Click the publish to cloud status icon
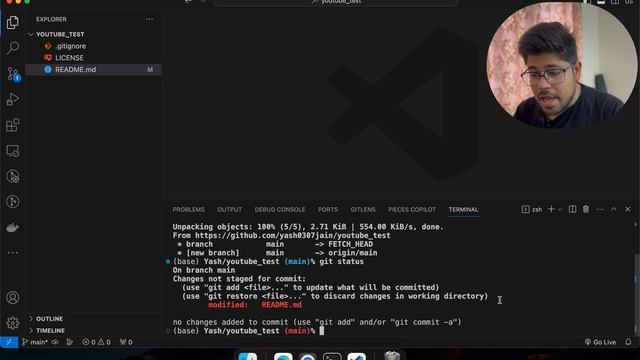The image size is (640, 360). coord(55,342)
